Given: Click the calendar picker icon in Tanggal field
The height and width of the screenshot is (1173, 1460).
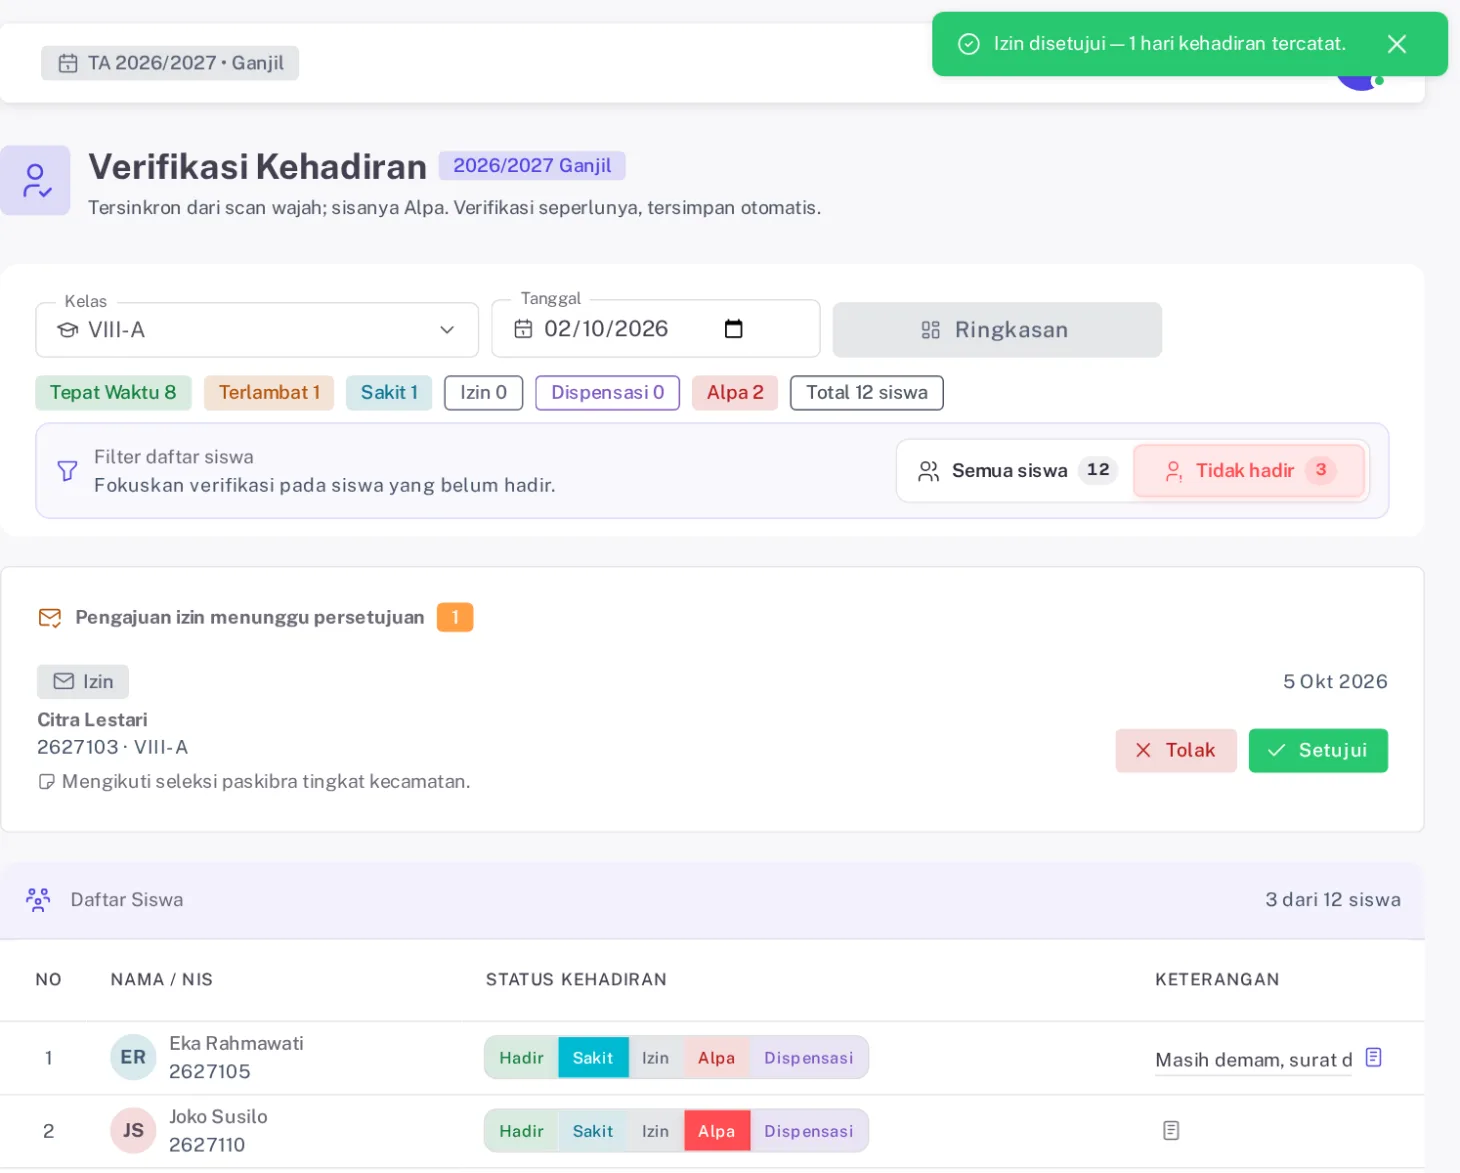Looking at the screenshot, I should click(733, 329).
